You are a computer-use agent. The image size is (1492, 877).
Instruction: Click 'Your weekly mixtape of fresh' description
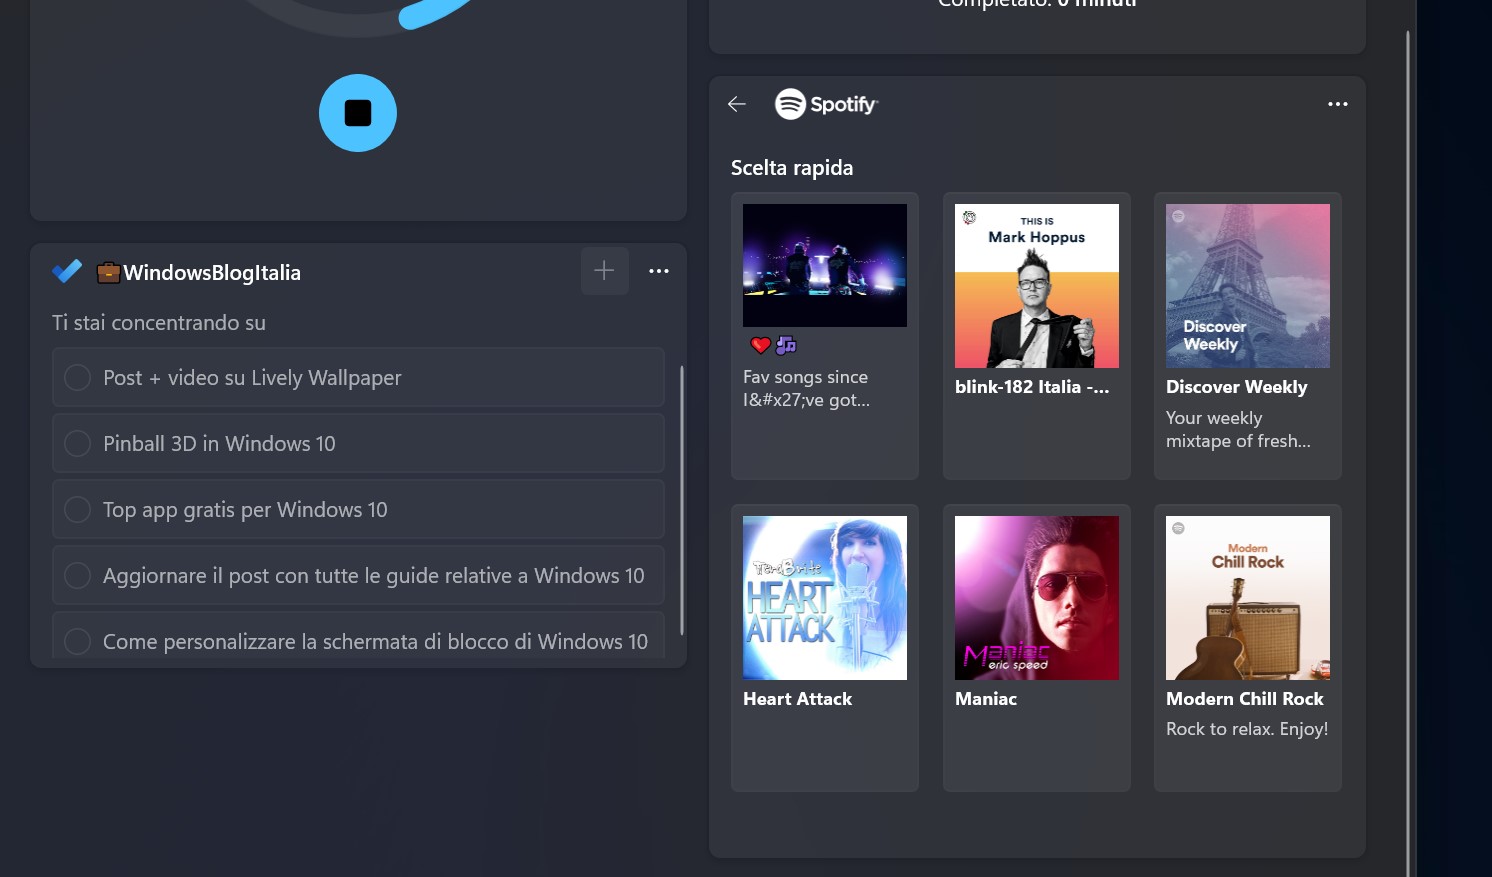point(1238,429)
